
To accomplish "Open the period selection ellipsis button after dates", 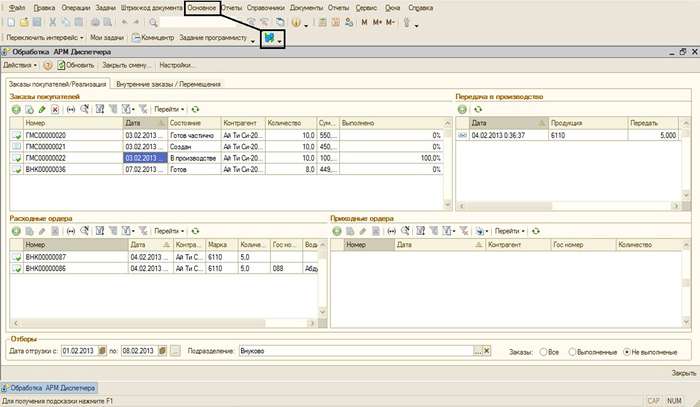I will (175, 351).
